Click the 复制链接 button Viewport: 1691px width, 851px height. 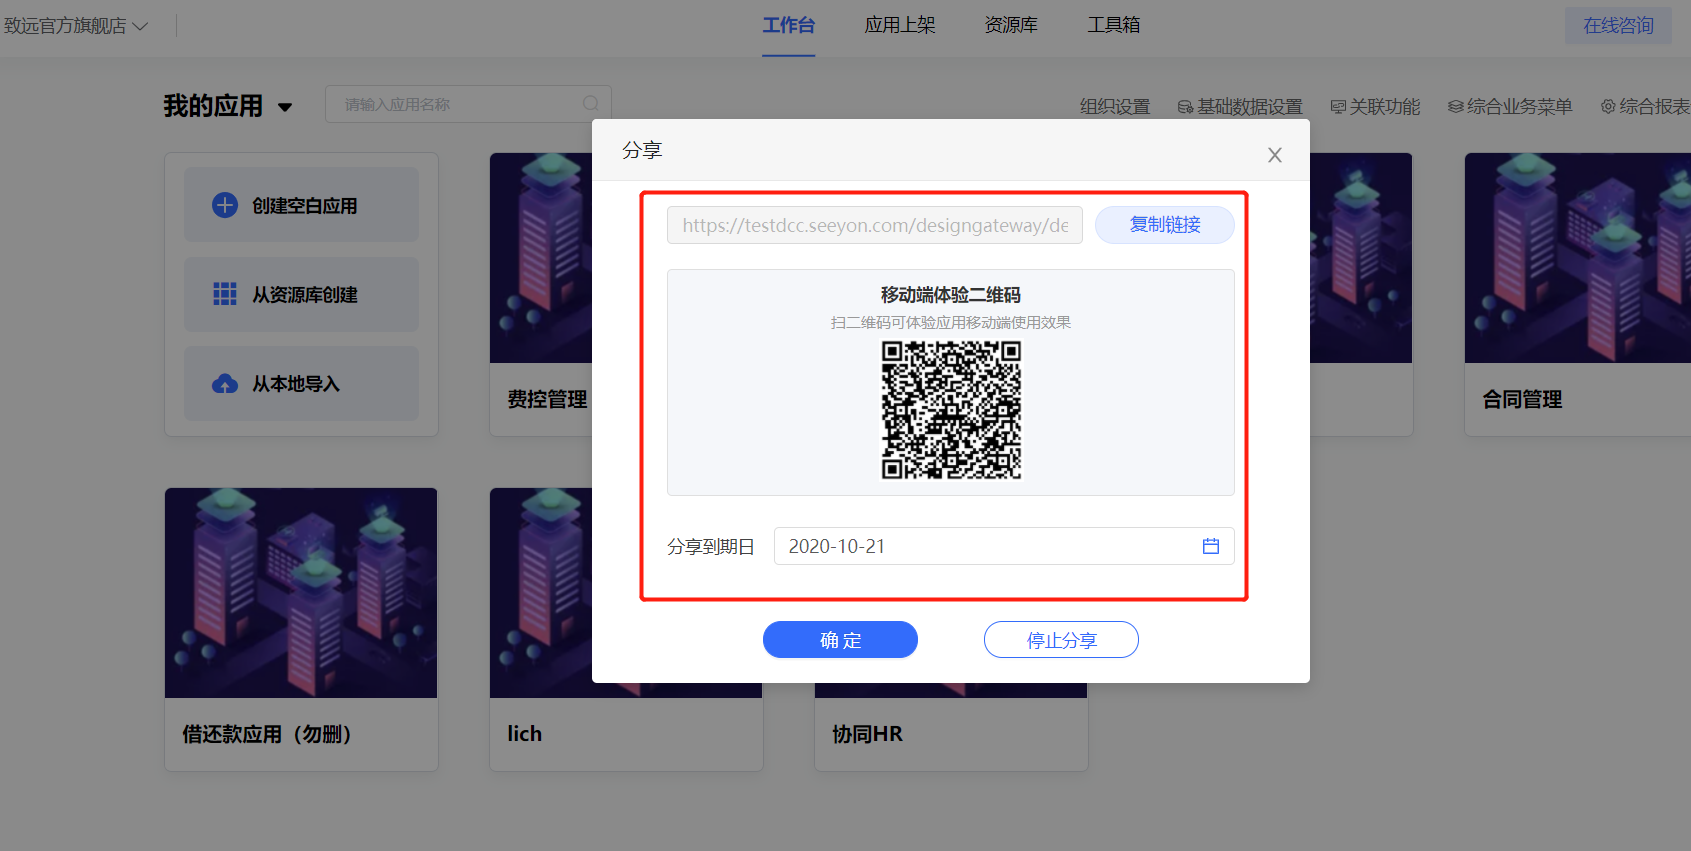[1165, 225]
